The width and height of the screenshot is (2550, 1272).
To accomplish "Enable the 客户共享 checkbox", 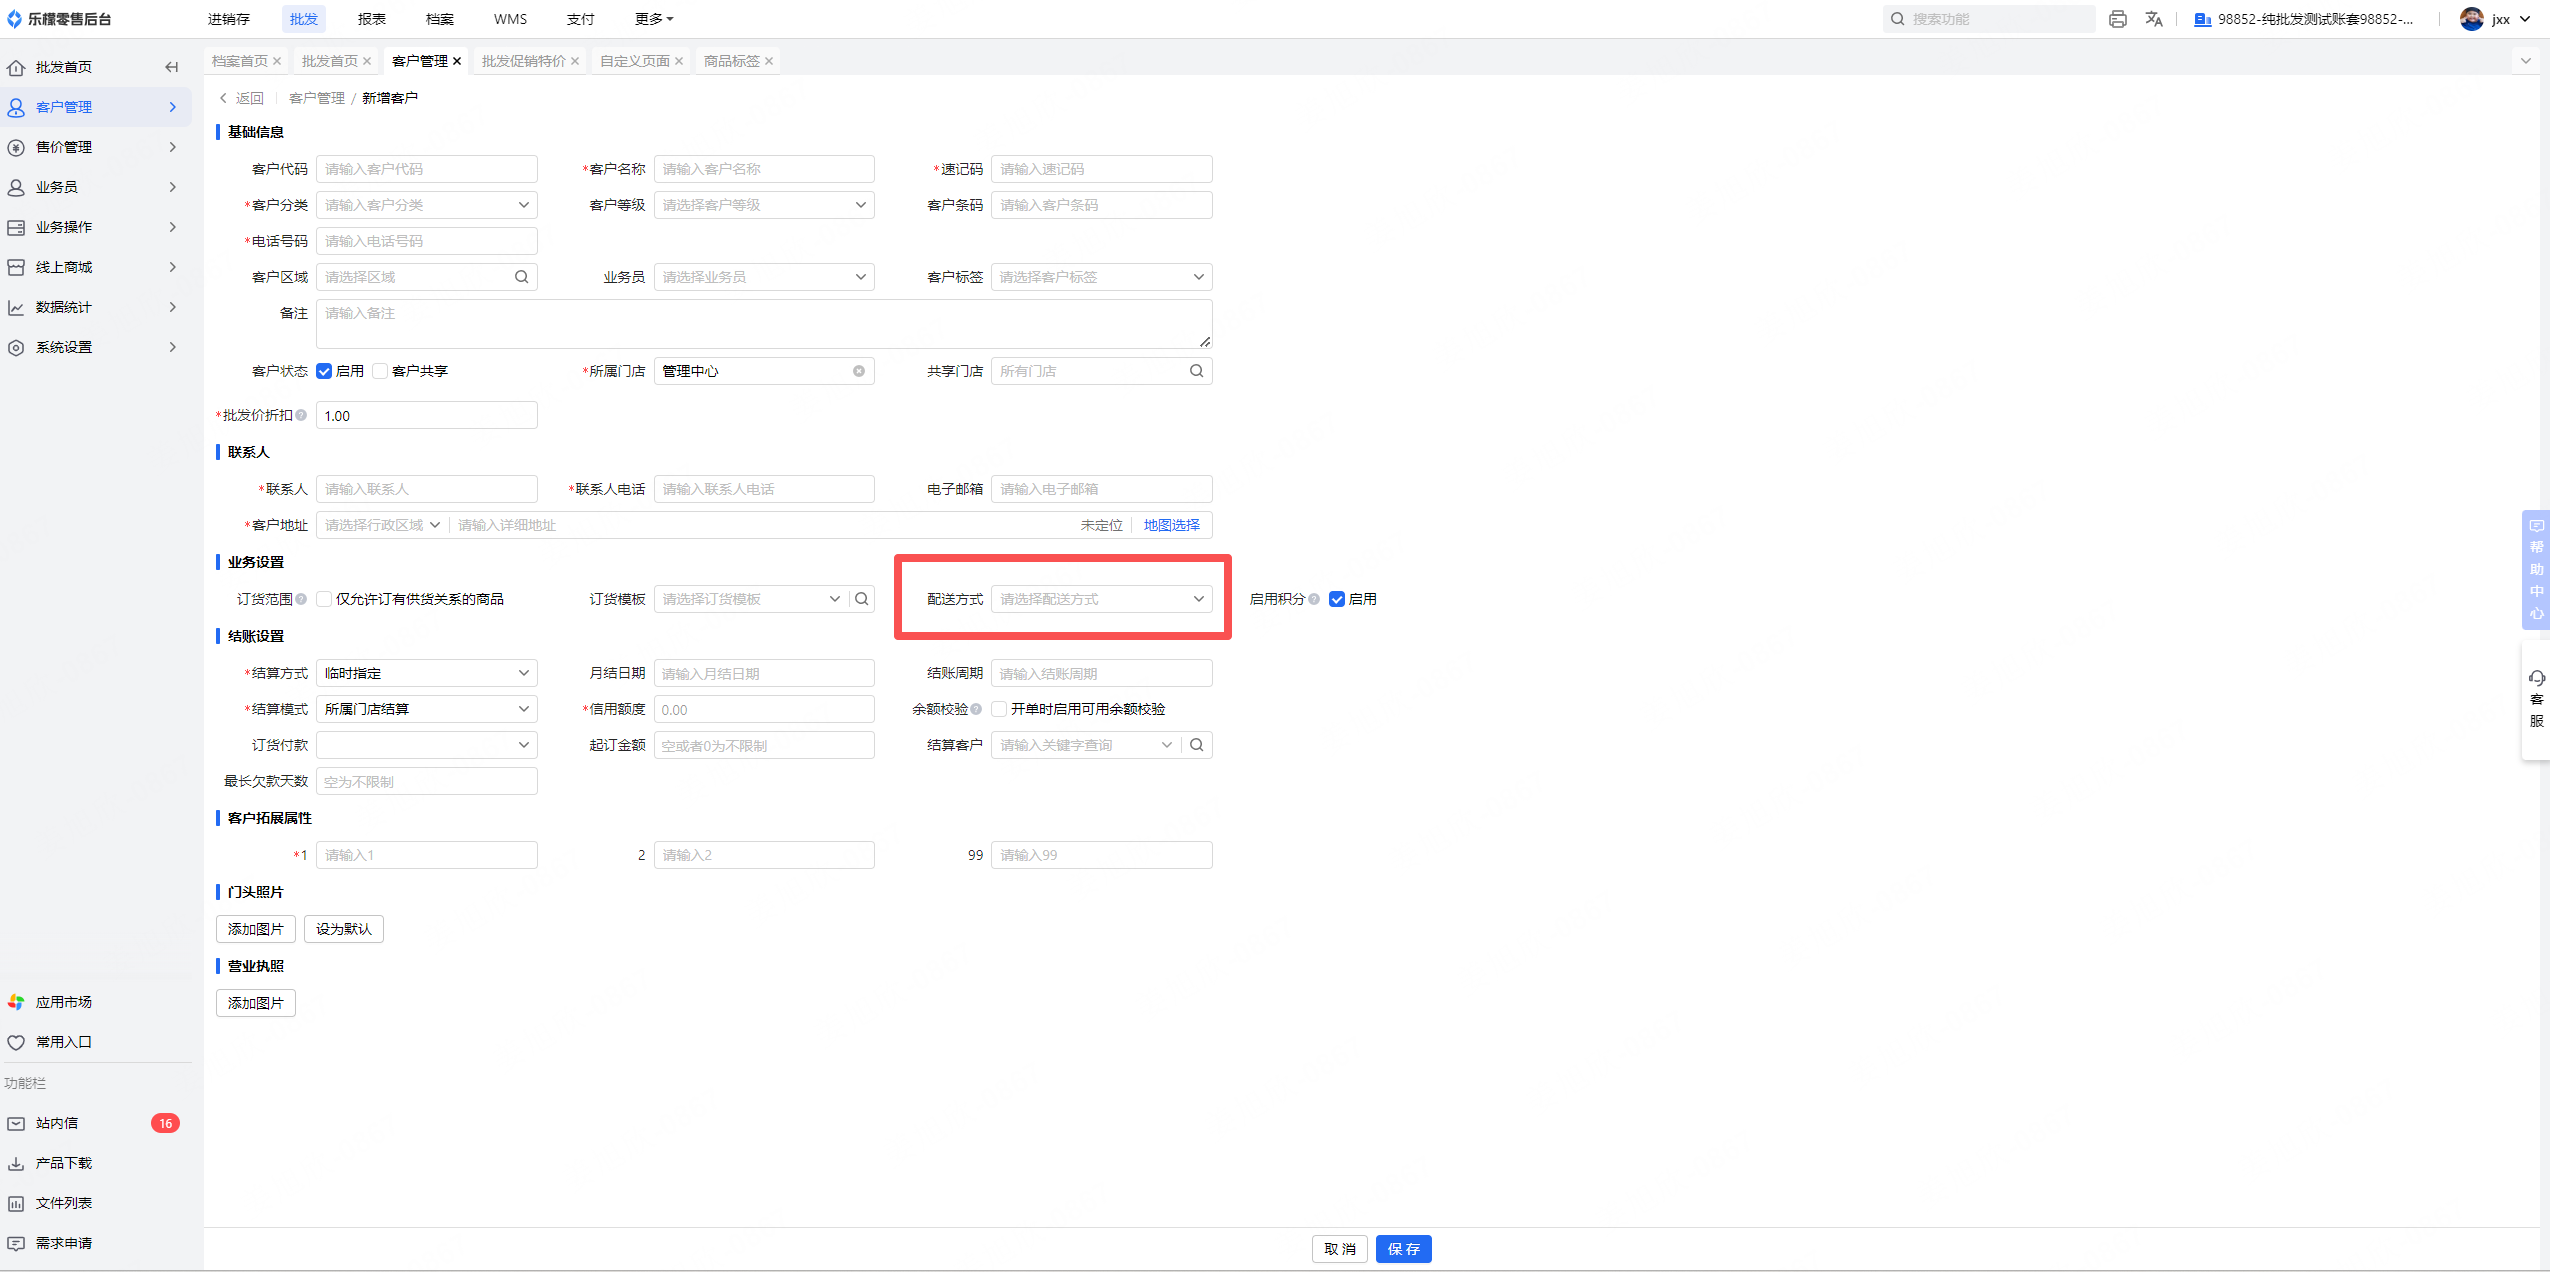I will (380, 371).
